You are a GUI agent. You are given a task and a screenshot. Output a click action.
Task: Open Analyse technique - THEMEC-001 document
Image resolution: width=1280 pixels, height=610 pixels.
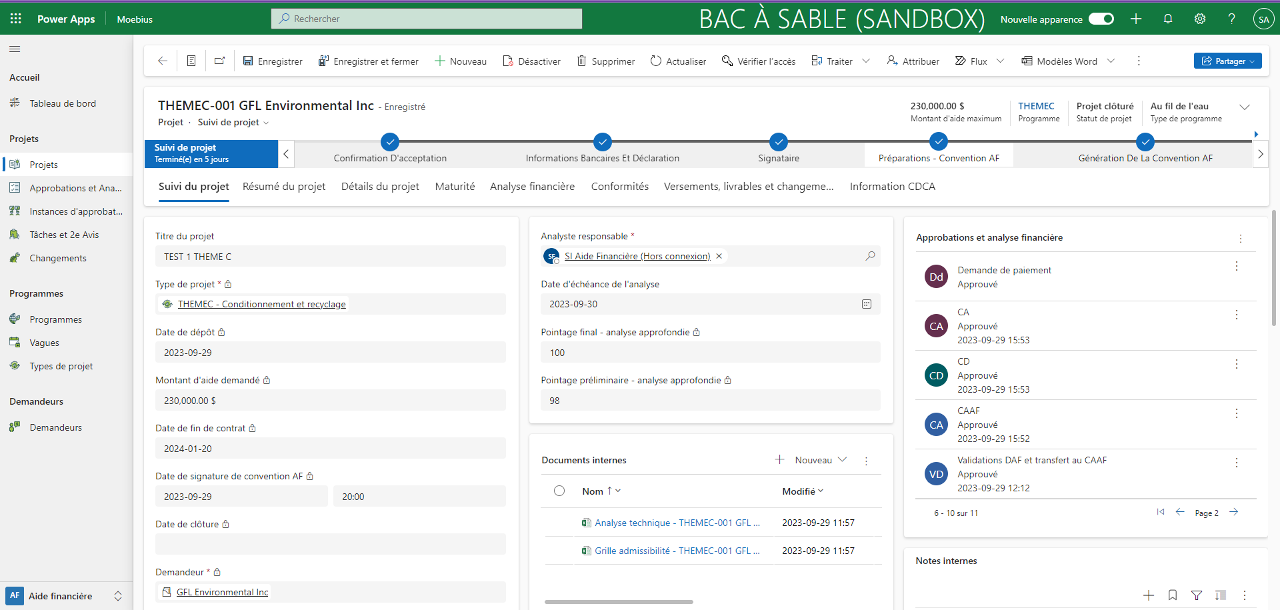677,522
